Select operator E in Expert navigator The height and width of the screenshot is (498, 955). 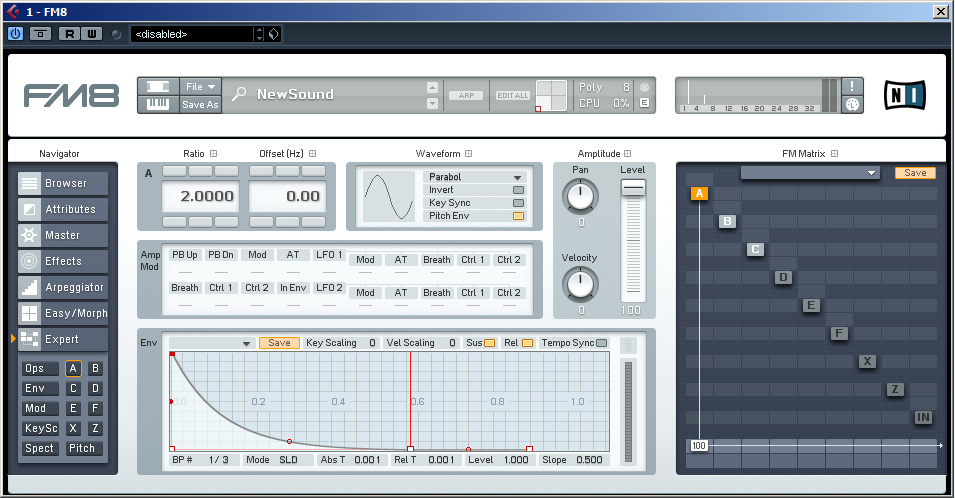point(73,409)
